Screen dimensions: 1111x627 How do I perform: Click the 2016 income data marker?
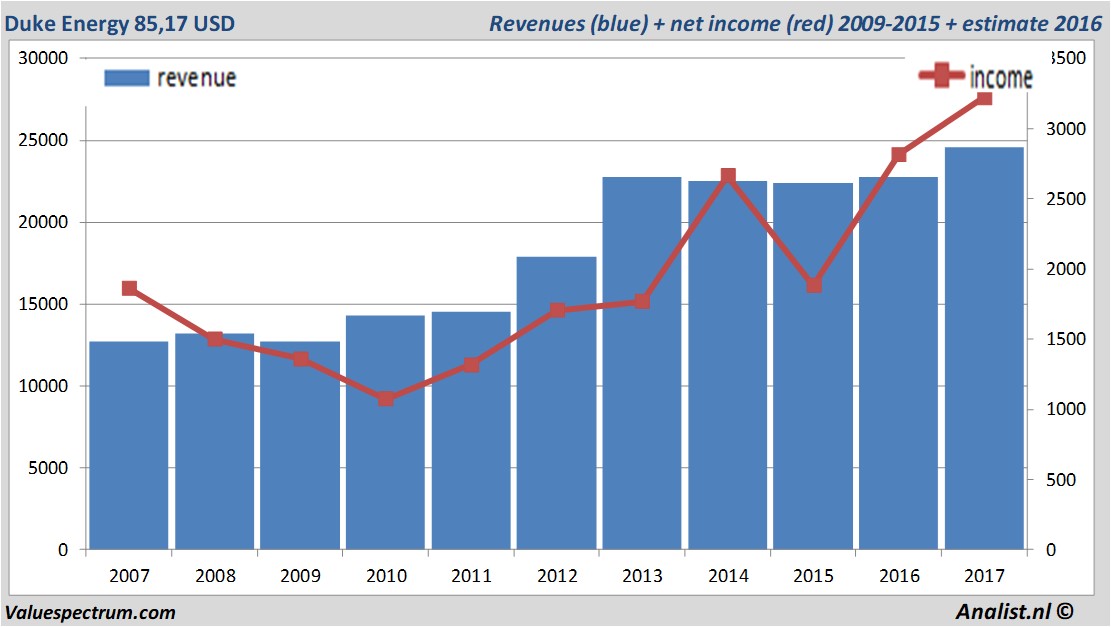[899, 154]
